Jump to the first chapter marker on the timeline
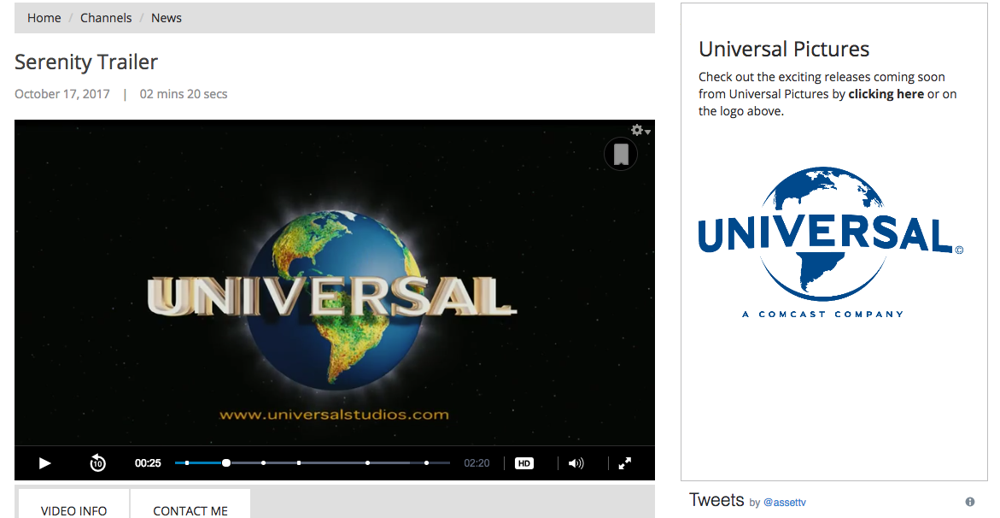 (x=187, y=463)
